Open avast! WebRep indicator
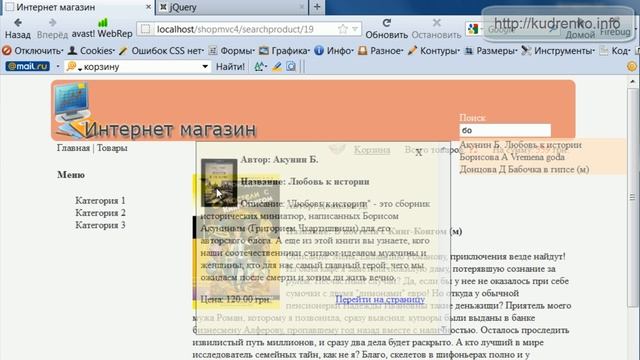The width and height of the screenshot is (640, 360). tap(102, 29)
